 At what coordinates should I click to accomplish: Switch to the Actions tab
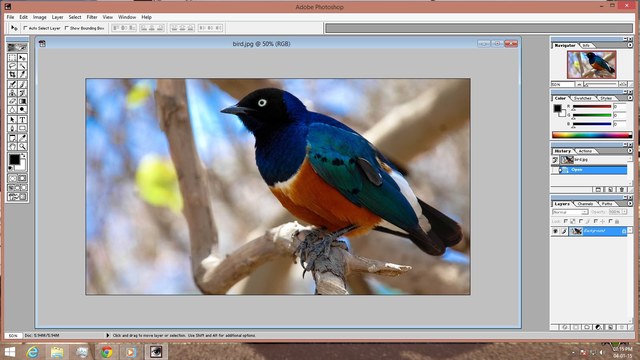[x=586, y=151]
